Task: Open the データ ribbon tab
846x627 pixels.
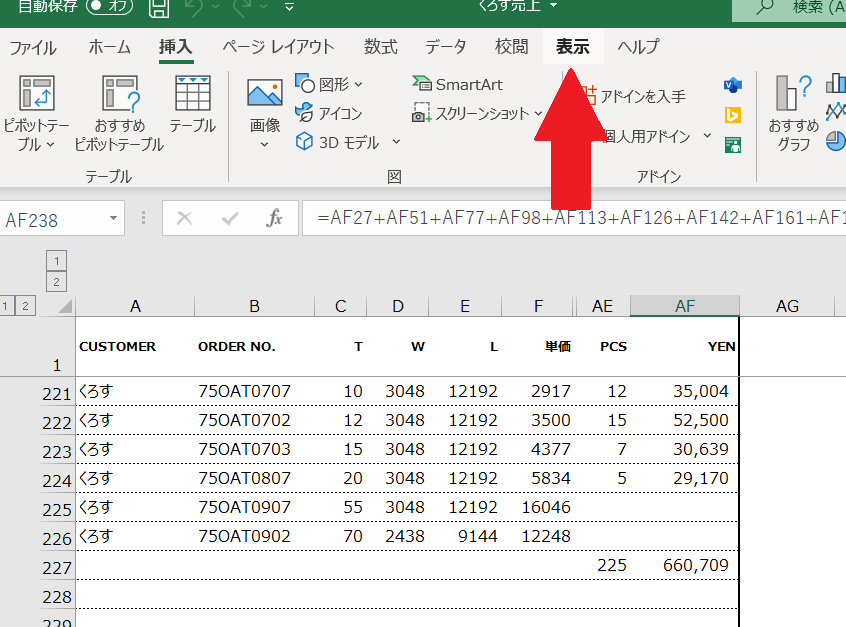Action: coord(446,47)
